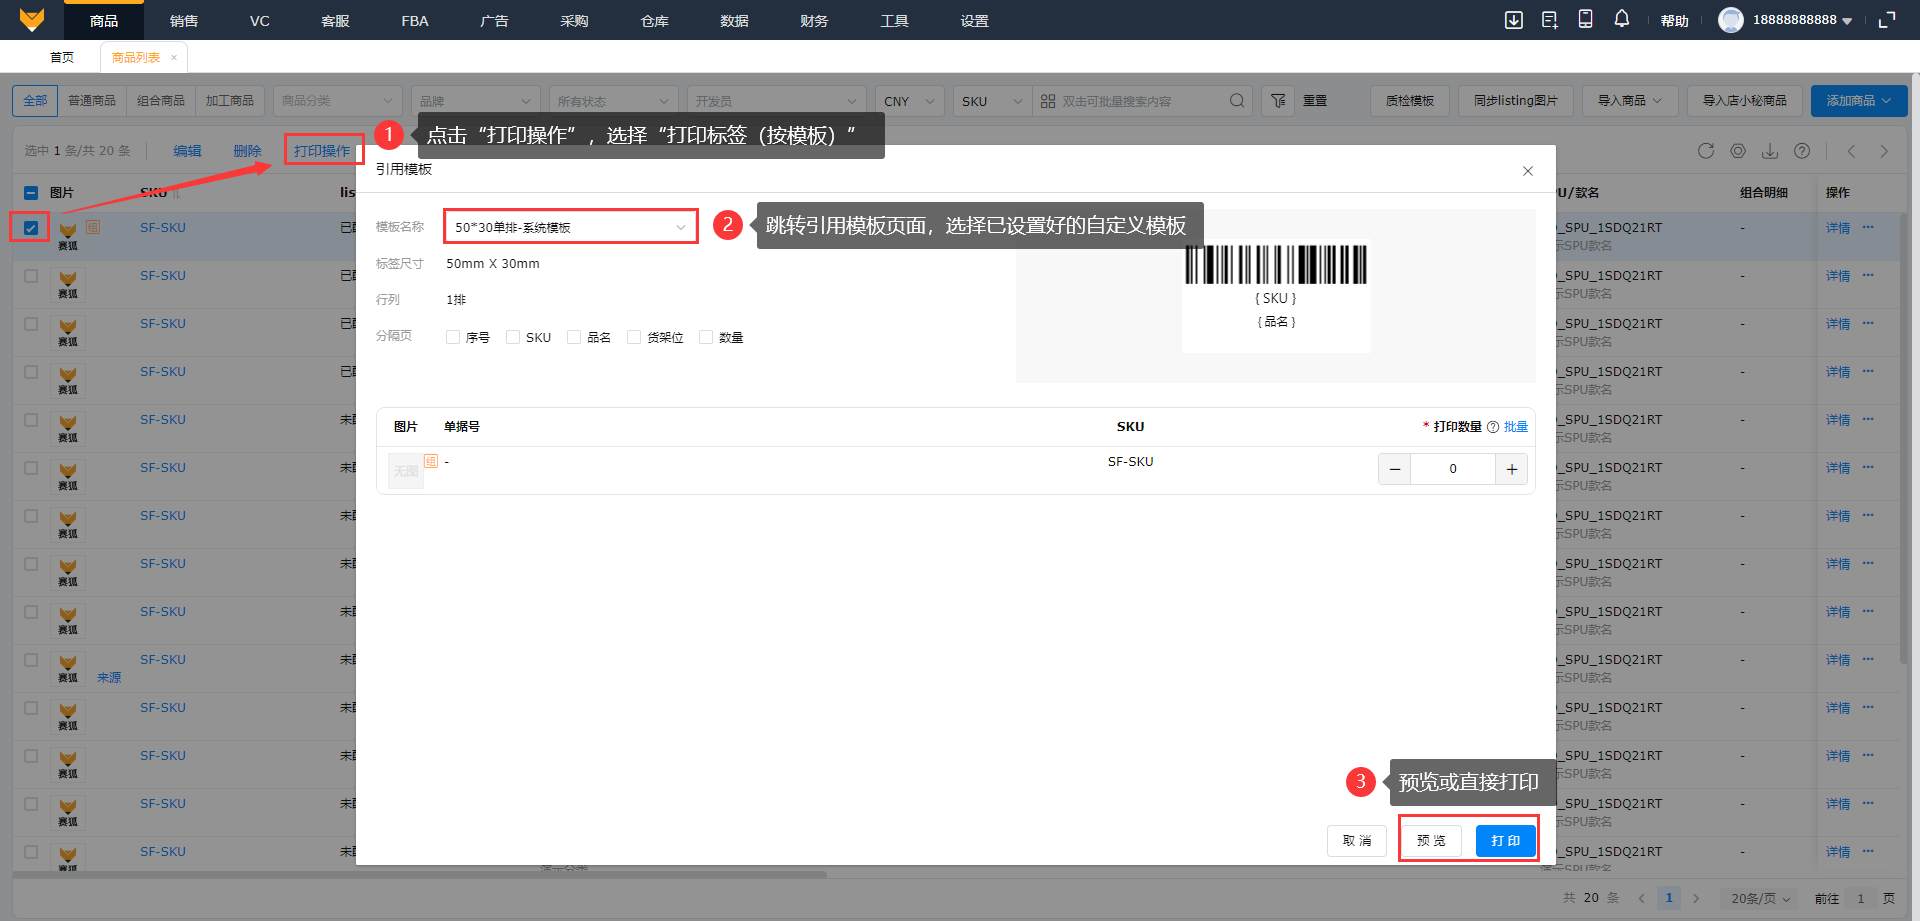Click the pagination next-page arrow

pyautogui.click(x=1696, y=898)
